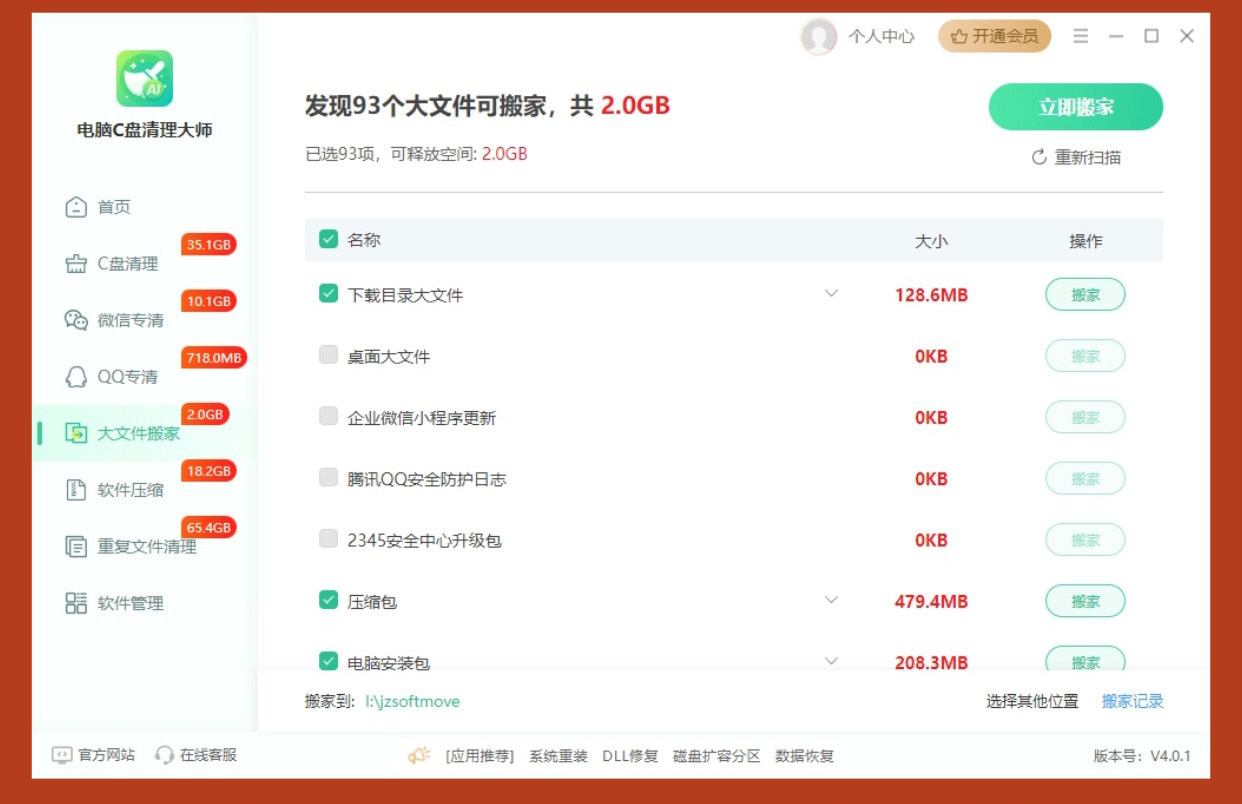Viewport: 1242px width, 804px height.
Task: Toggle the select-all 名称 checkbox
Action: pos(328,239)
